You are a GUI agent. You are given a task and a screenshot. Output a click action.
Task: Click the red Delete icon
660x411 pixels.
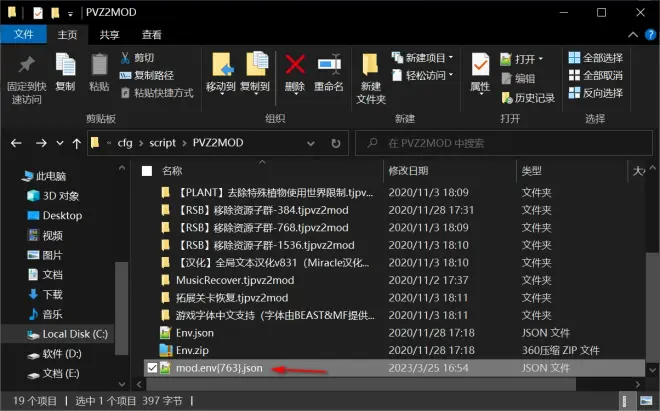click(x=295, y=66)
